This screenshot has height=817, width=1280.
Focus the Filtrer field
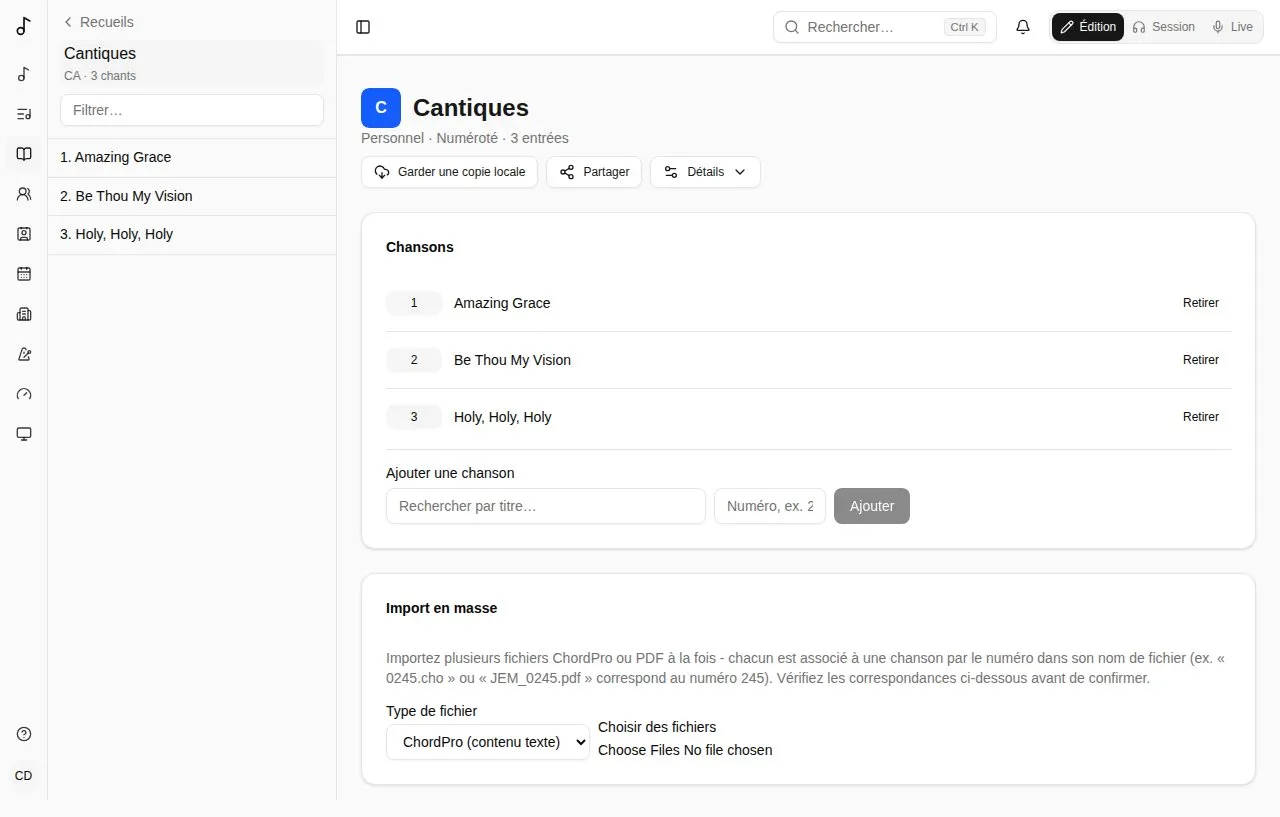pos(192,110)
